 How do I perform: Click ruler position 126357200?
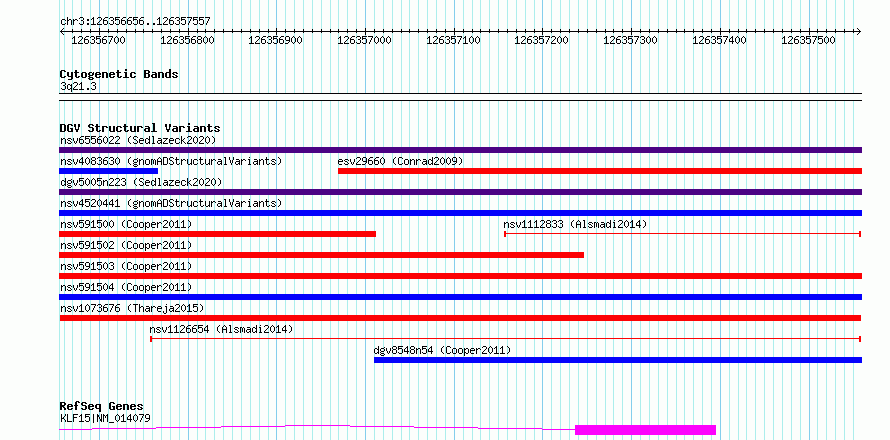tap(541, 40)
